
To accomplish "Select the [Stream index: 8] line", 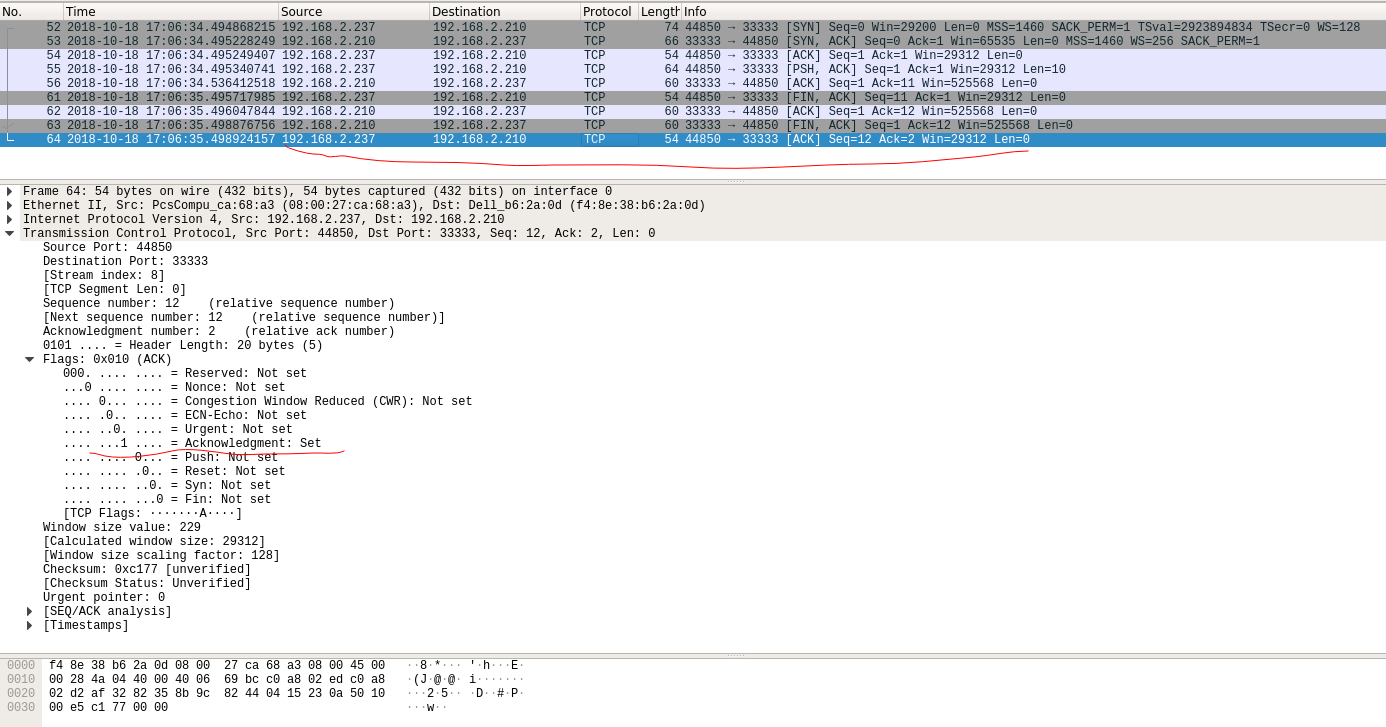I will (x=104, y=276).
